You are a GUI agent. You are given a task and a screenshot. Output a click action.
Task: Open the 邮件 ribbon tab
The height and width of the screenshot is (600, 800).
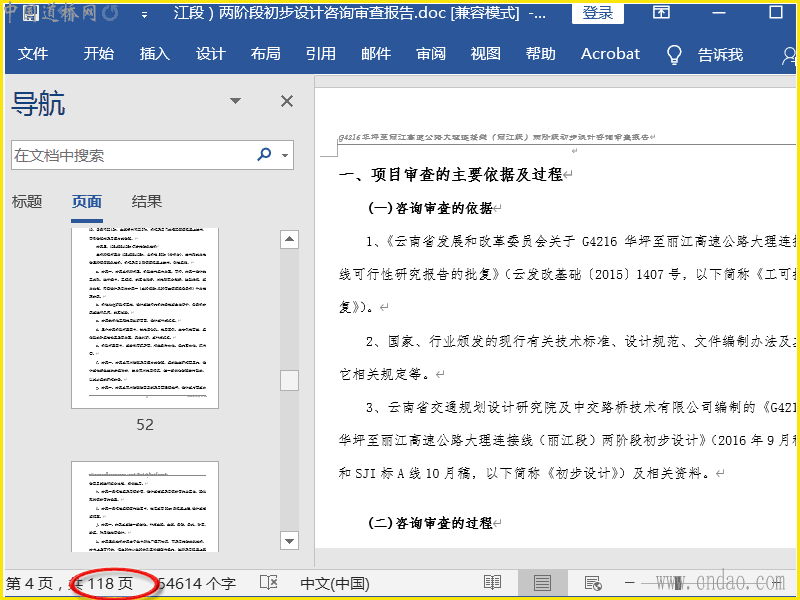pyautogui.click(x=376, y=54)
